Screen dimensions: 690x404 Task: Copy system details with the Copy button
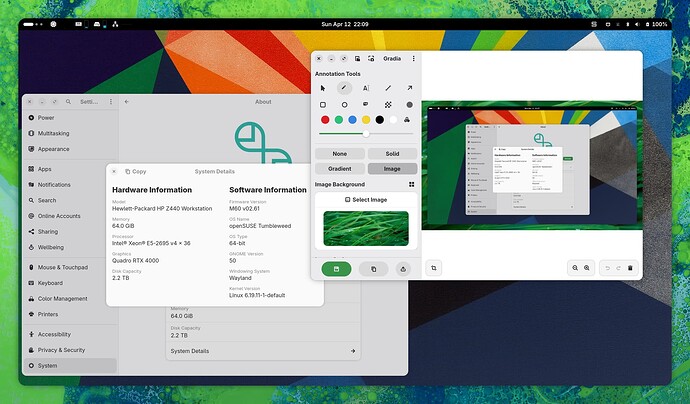(x=136, y=172)
